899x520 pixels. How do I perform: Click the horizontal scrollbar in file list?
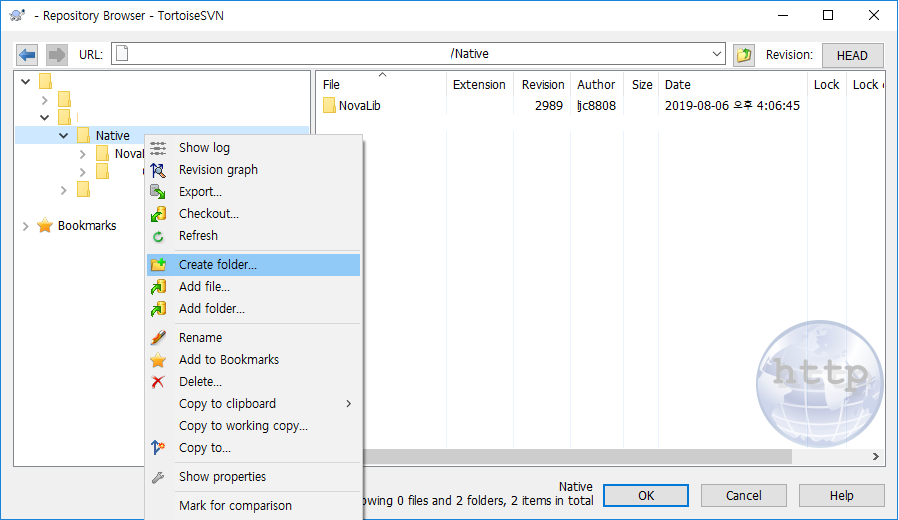[x=577, y=456]
